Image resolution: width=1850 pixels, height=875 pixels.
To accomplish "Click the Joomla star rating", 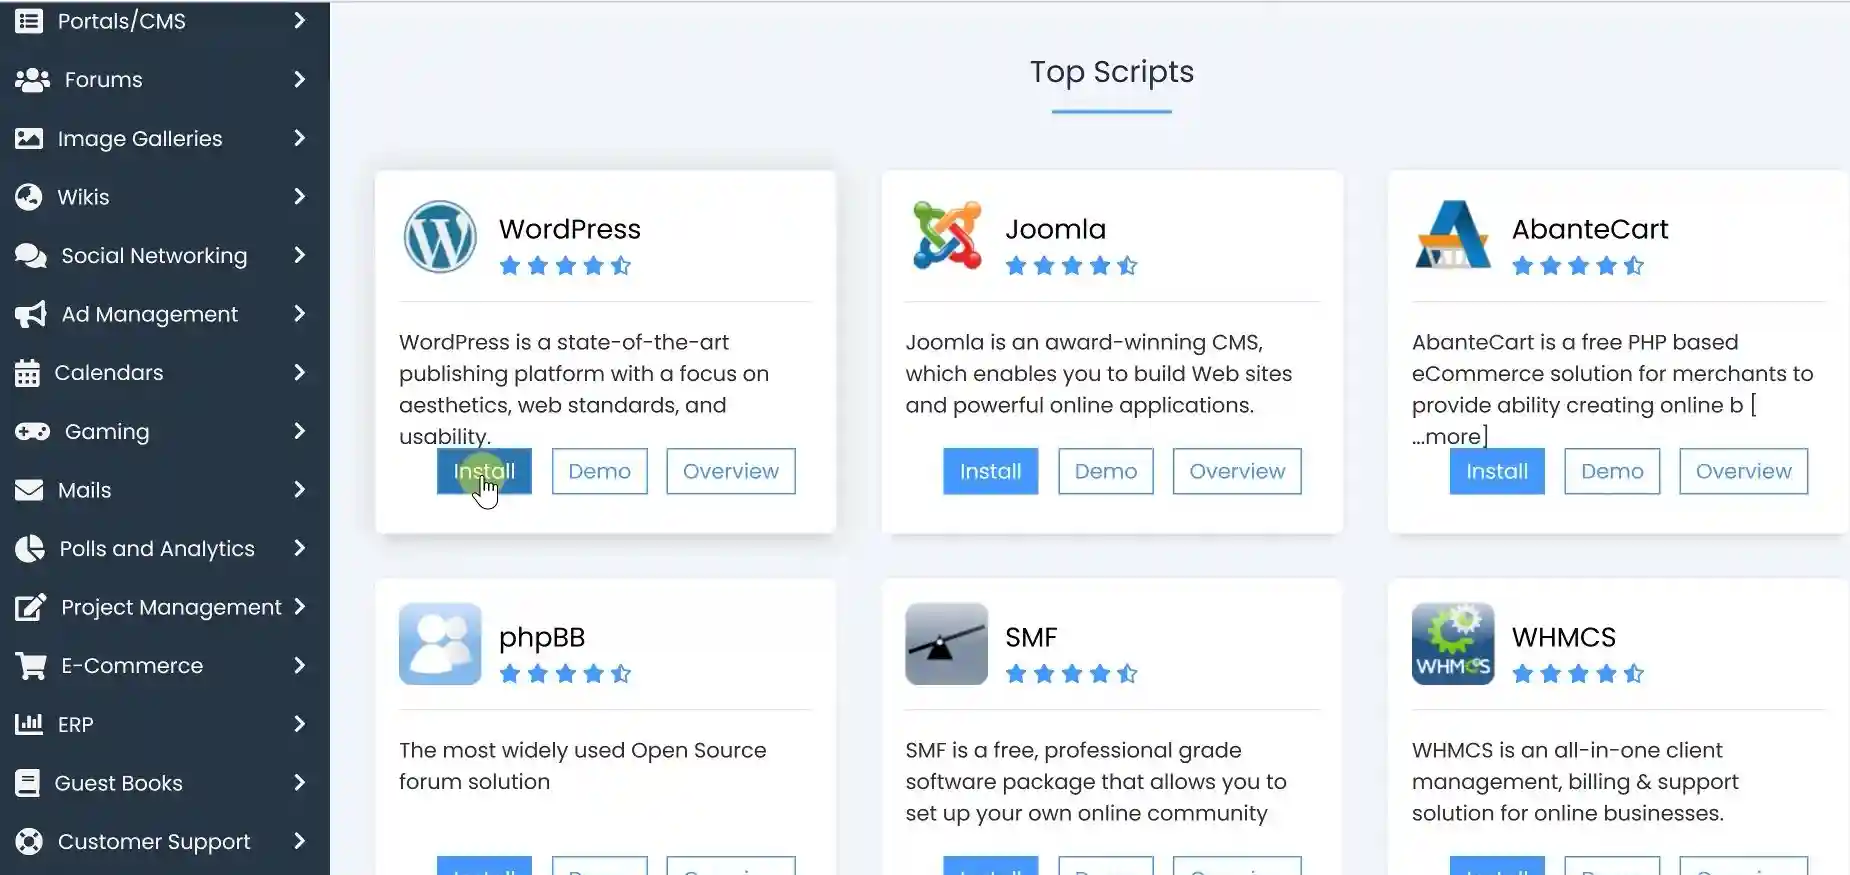I will [x=1072, y=266].
